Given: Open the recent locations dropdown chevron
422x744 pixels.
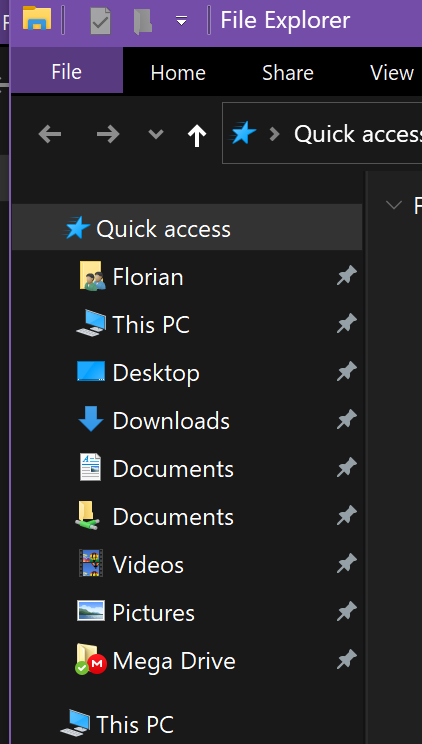Looking at the screenshot, I should [x=156, y=134].
